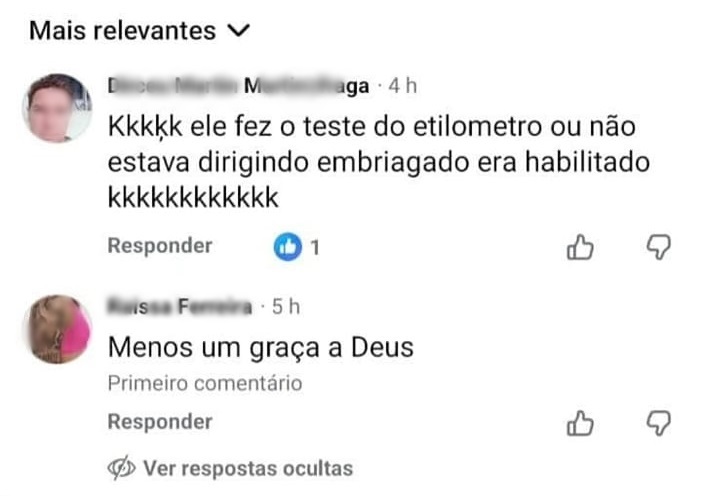
Task: Click the blue like reaction badge
Action: 288,246
